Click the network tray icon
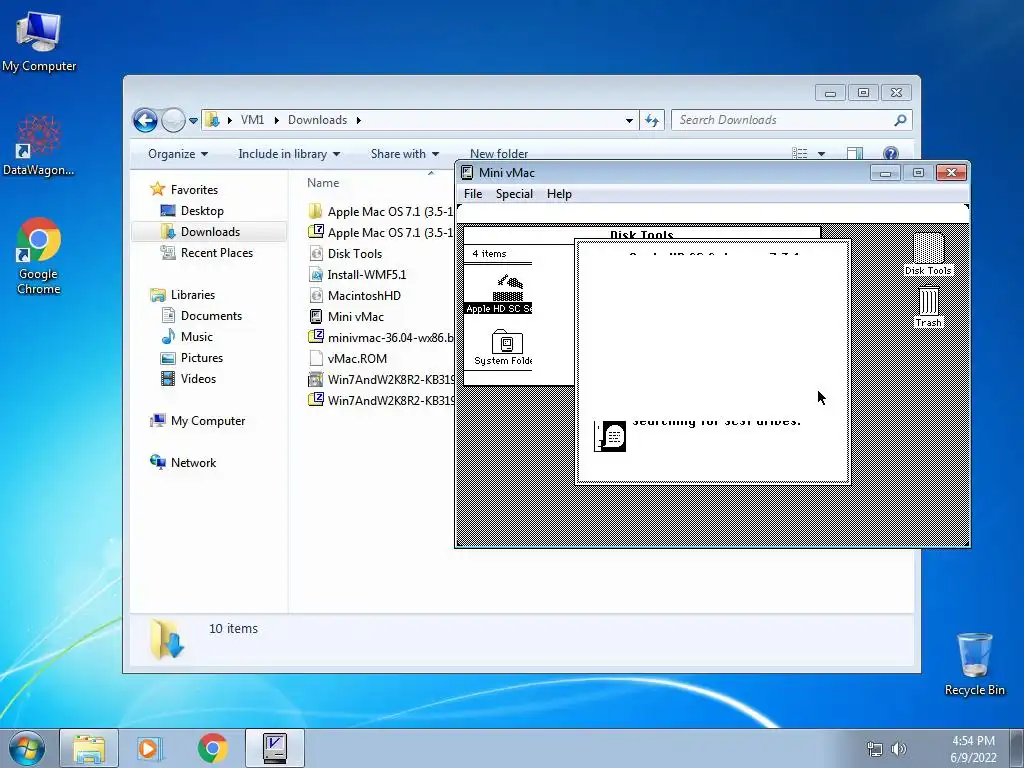The image size is (1024, 768). pyautogui.click(x=874, y=749)
